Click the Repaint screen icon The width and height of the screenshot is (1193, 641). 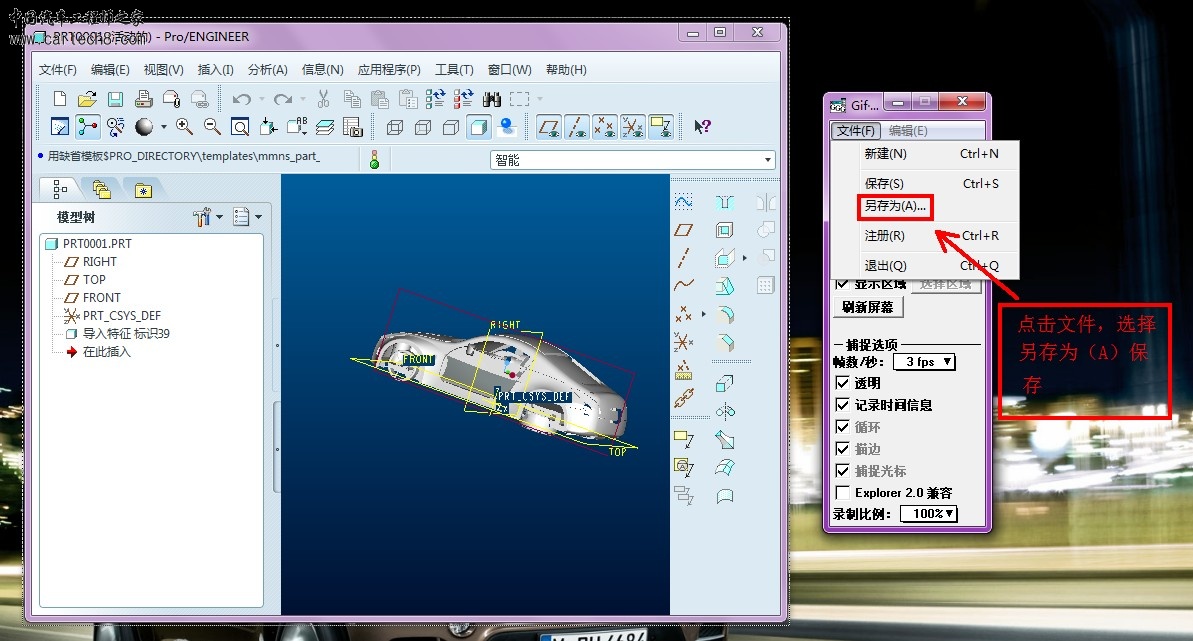point(59,126)
